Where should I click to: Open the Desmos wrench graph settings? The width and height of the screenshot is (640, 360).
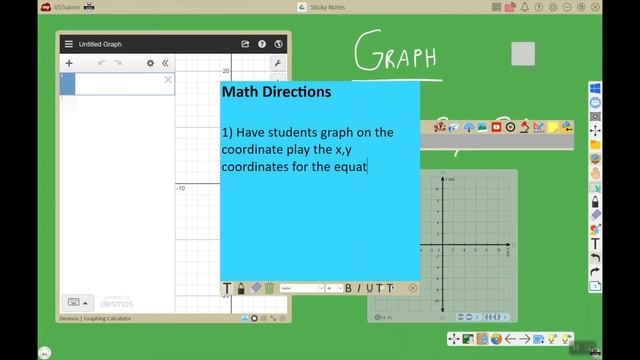pyautogui.click(x=278, y=63)
